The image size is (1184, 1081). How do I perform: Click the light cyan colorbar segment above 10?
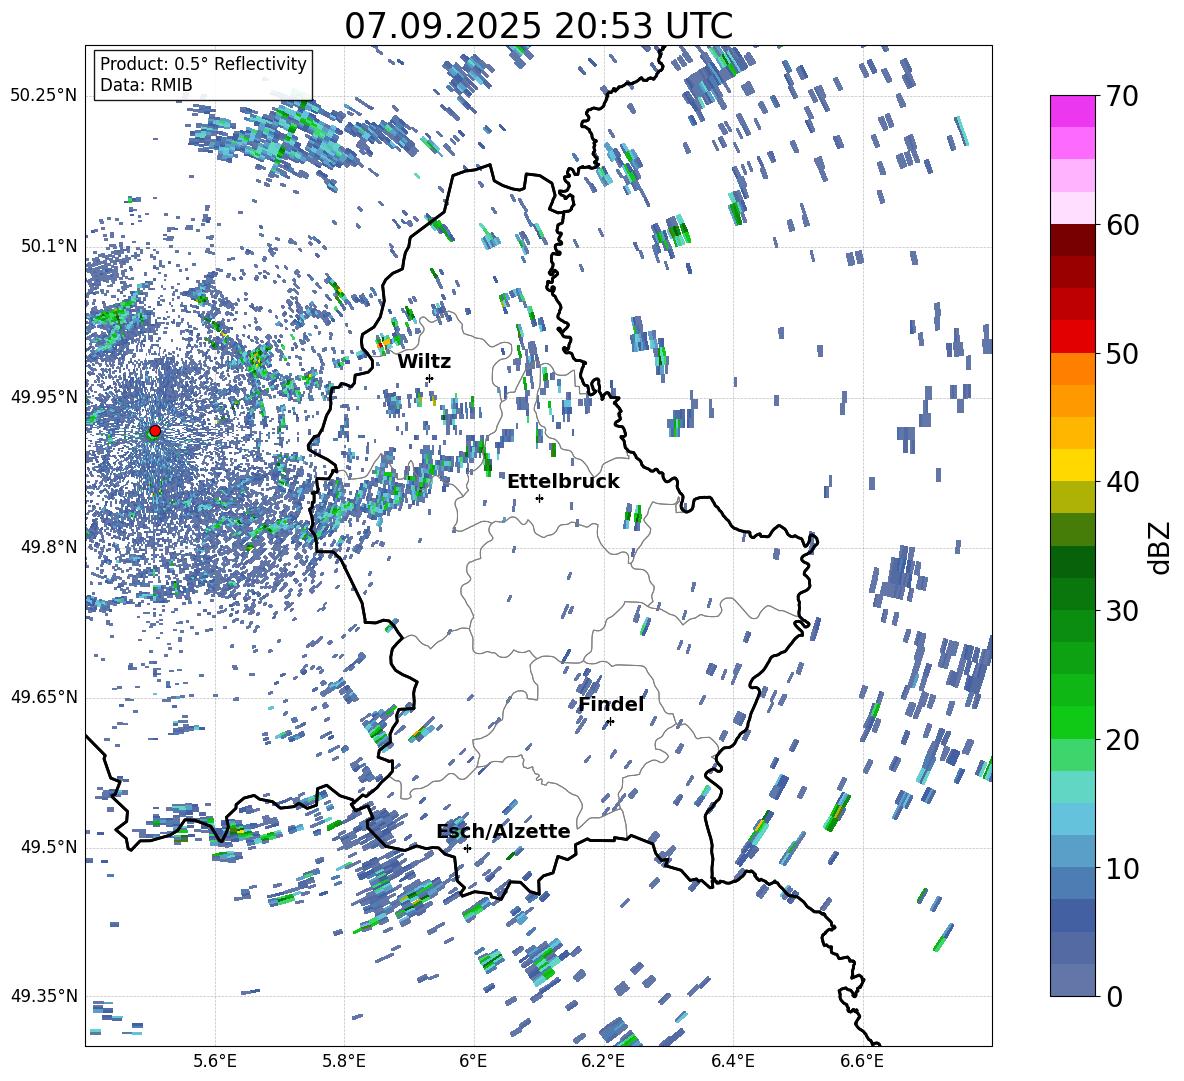(1072, 819)
